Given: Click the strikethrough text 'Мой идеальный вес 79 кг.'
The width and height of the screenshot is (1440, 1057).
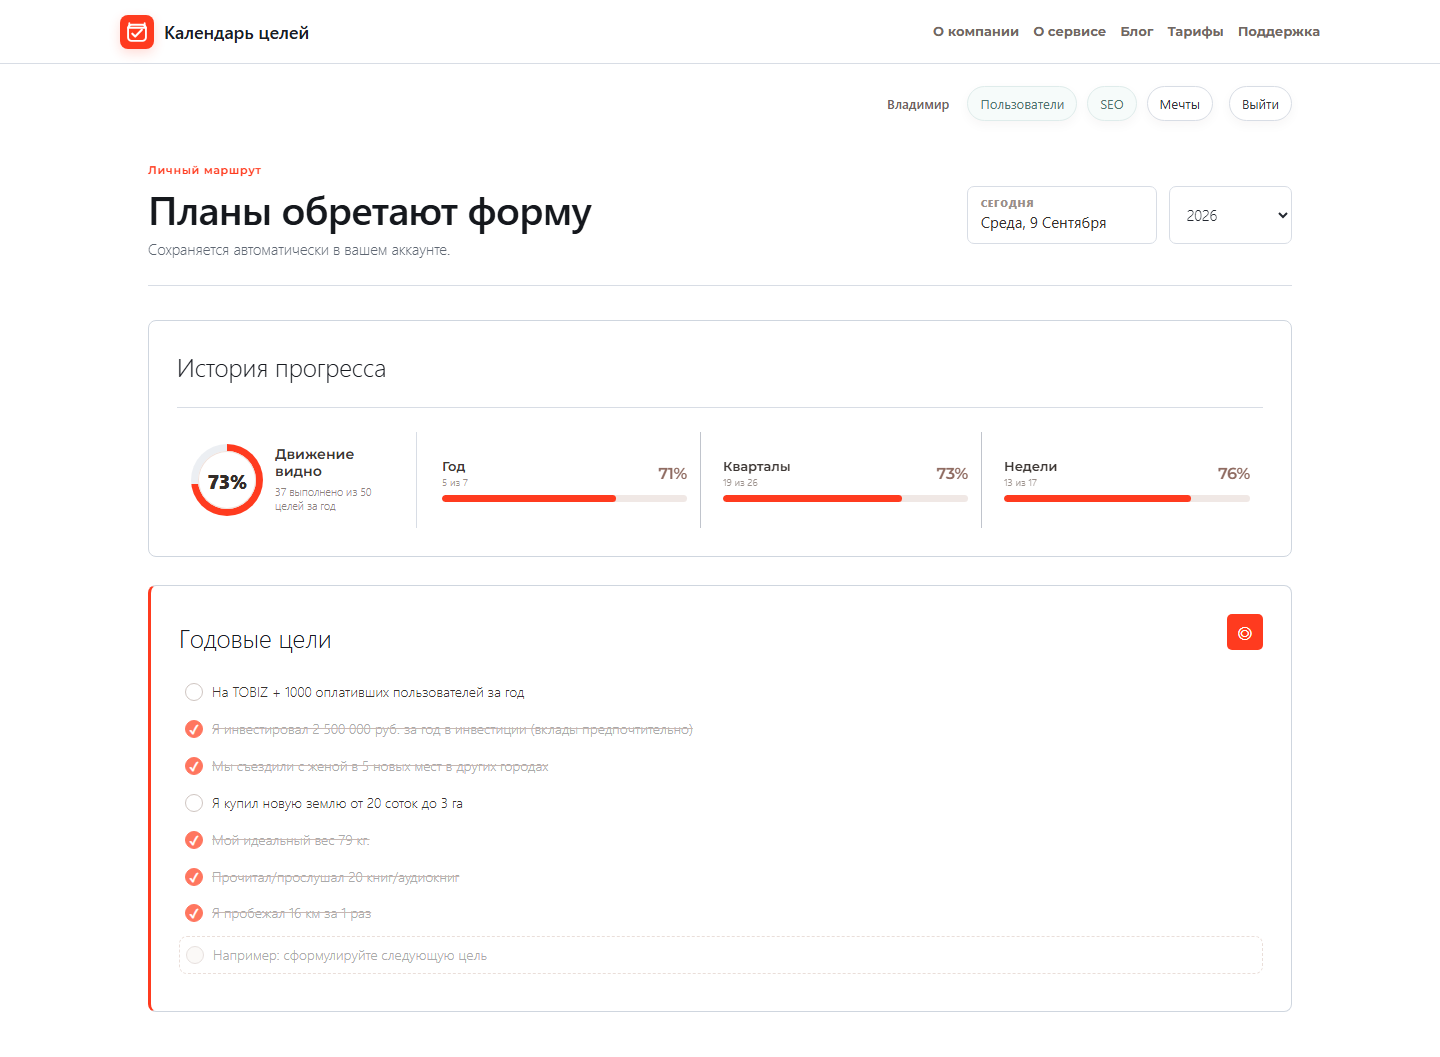Looking at the screenshot, I should click(291, 840).
